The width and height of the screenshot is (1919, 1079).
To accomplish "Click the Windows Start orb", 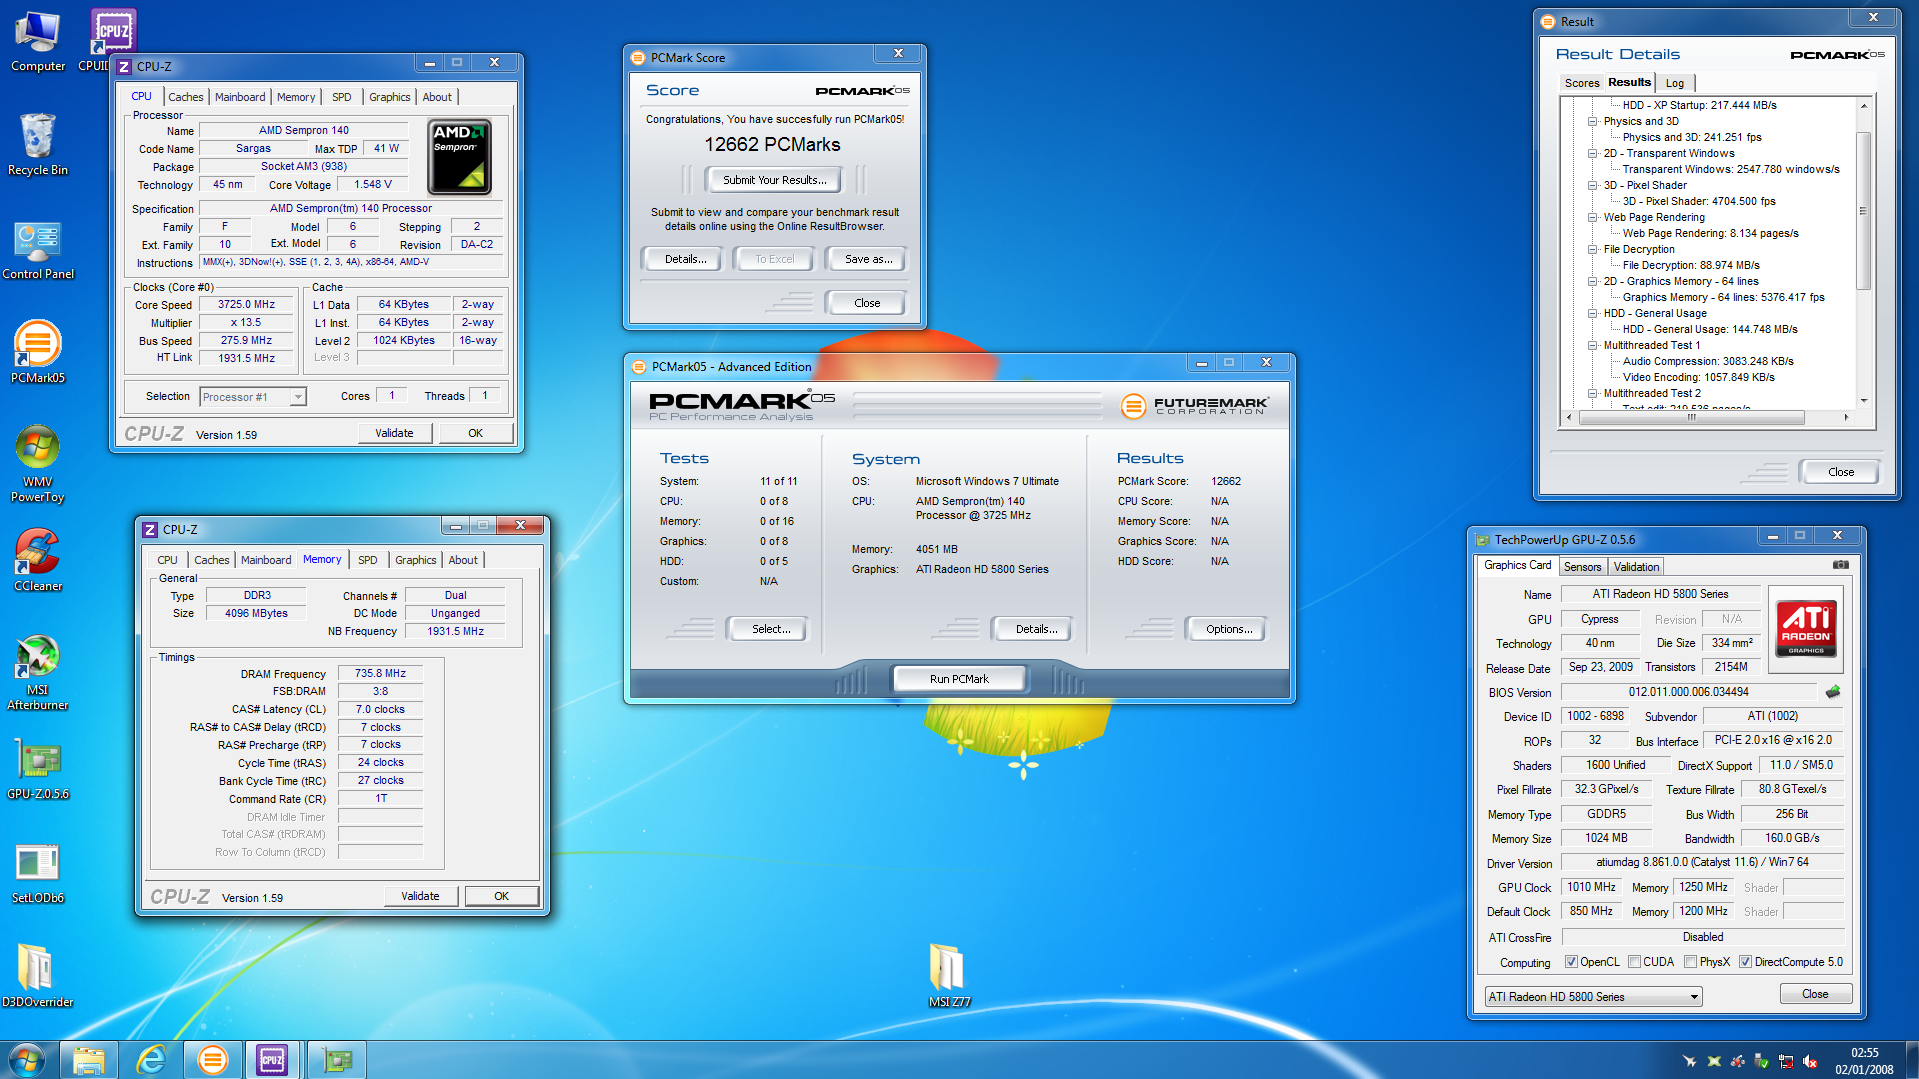I will tap(26, 1060).
